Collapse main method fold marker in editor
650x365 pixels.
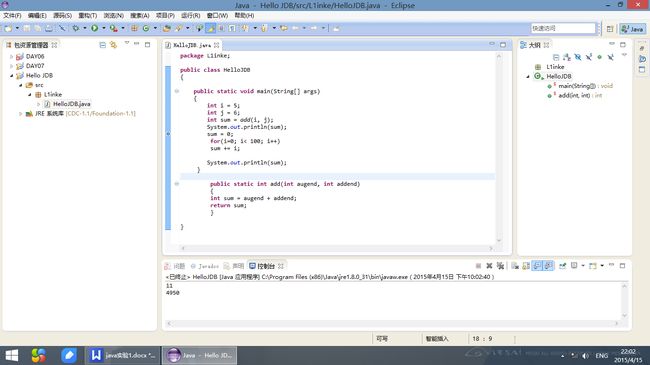pos(177,91)
